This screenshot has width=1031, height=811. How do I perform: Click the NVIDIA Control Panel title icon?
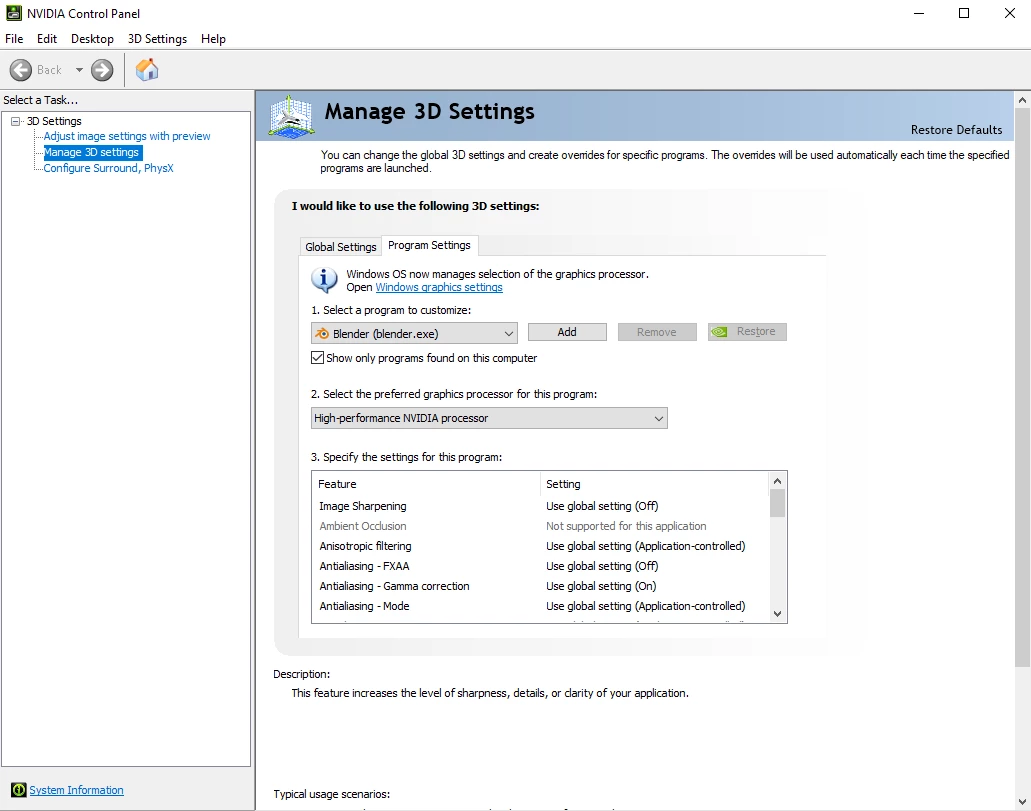pos(14,13)
